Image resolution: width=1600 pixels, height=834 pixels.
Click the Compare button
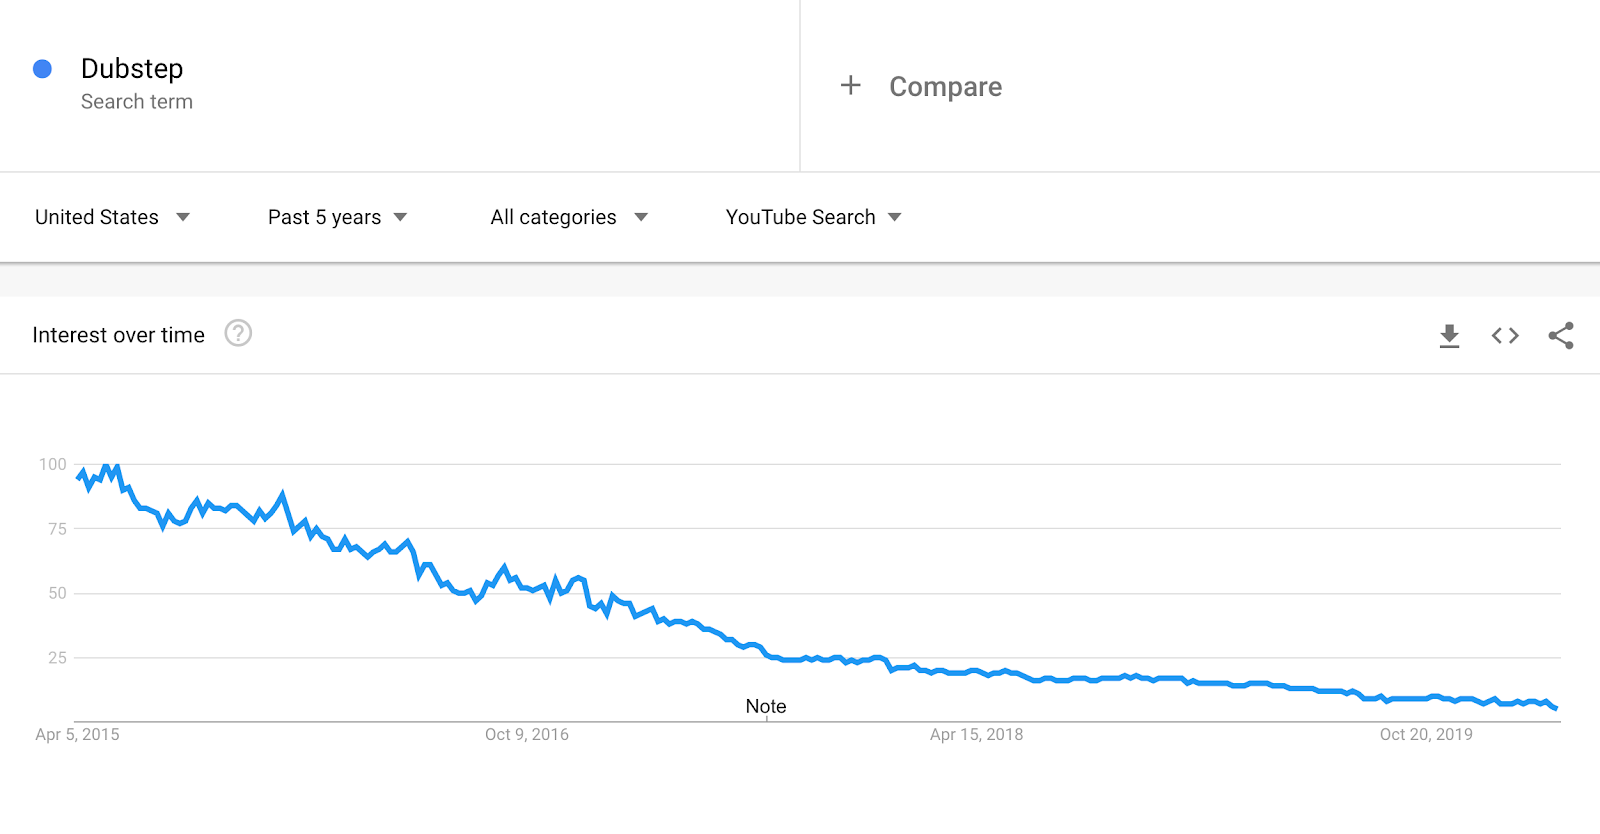945,87
